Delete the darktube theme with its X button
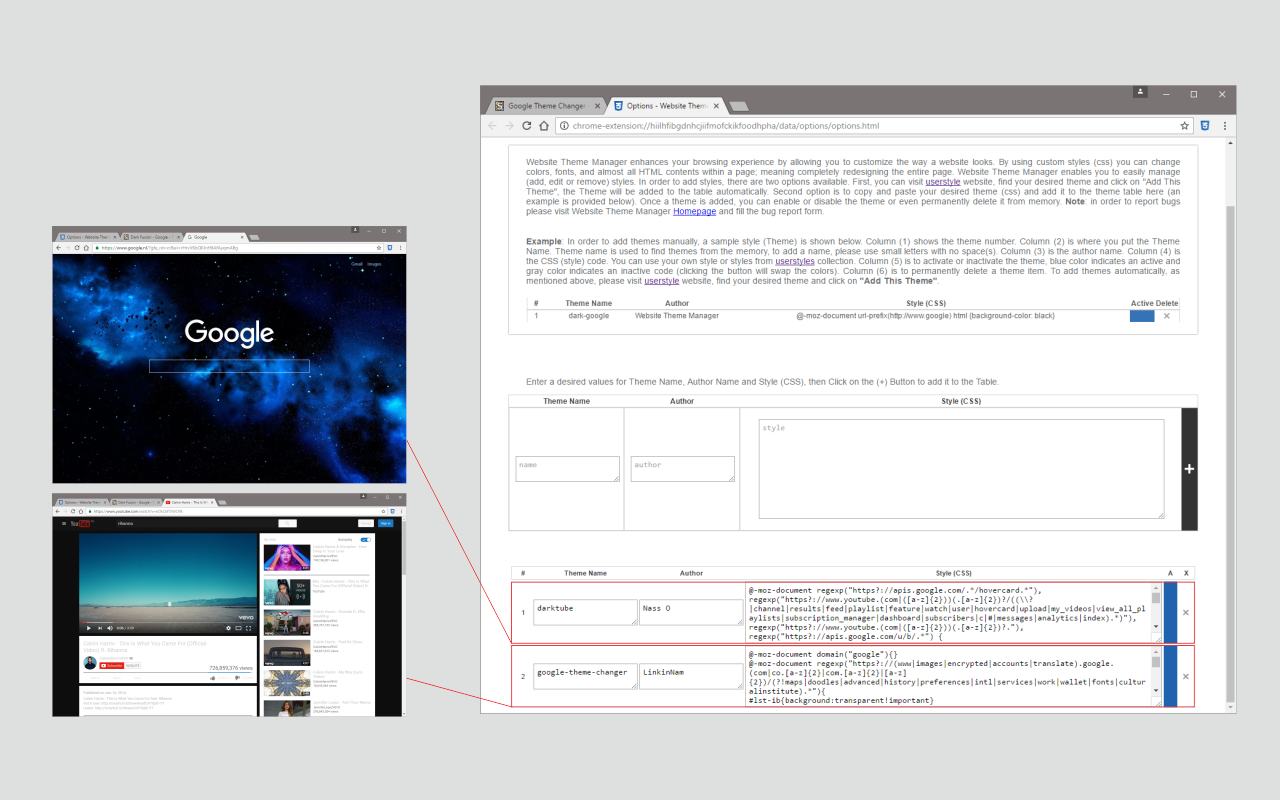 [1186, 612]
